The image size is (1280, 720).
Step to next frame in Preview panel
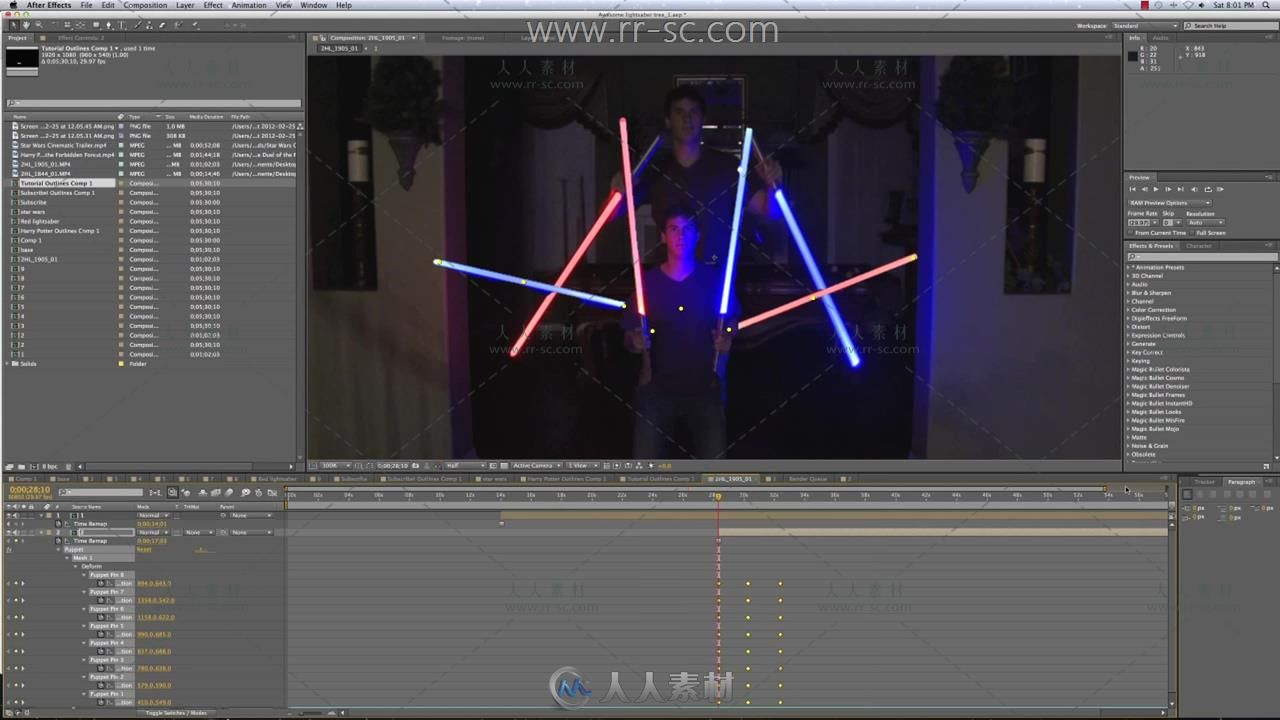(x=1168, y=189)
